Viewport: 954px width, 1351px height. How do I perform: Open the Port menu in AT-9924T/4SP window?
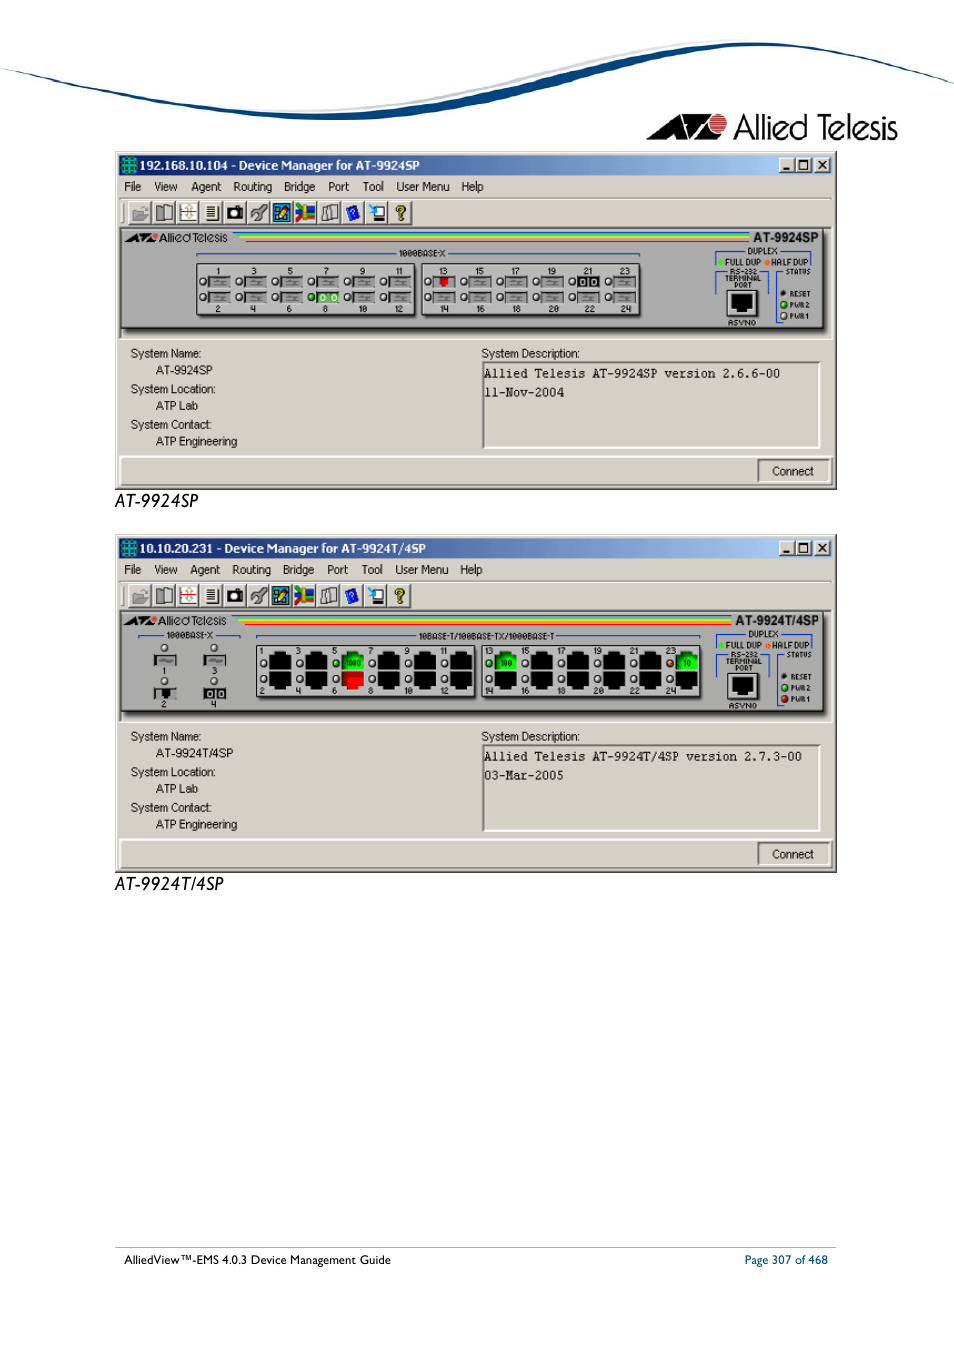[338, 570]
